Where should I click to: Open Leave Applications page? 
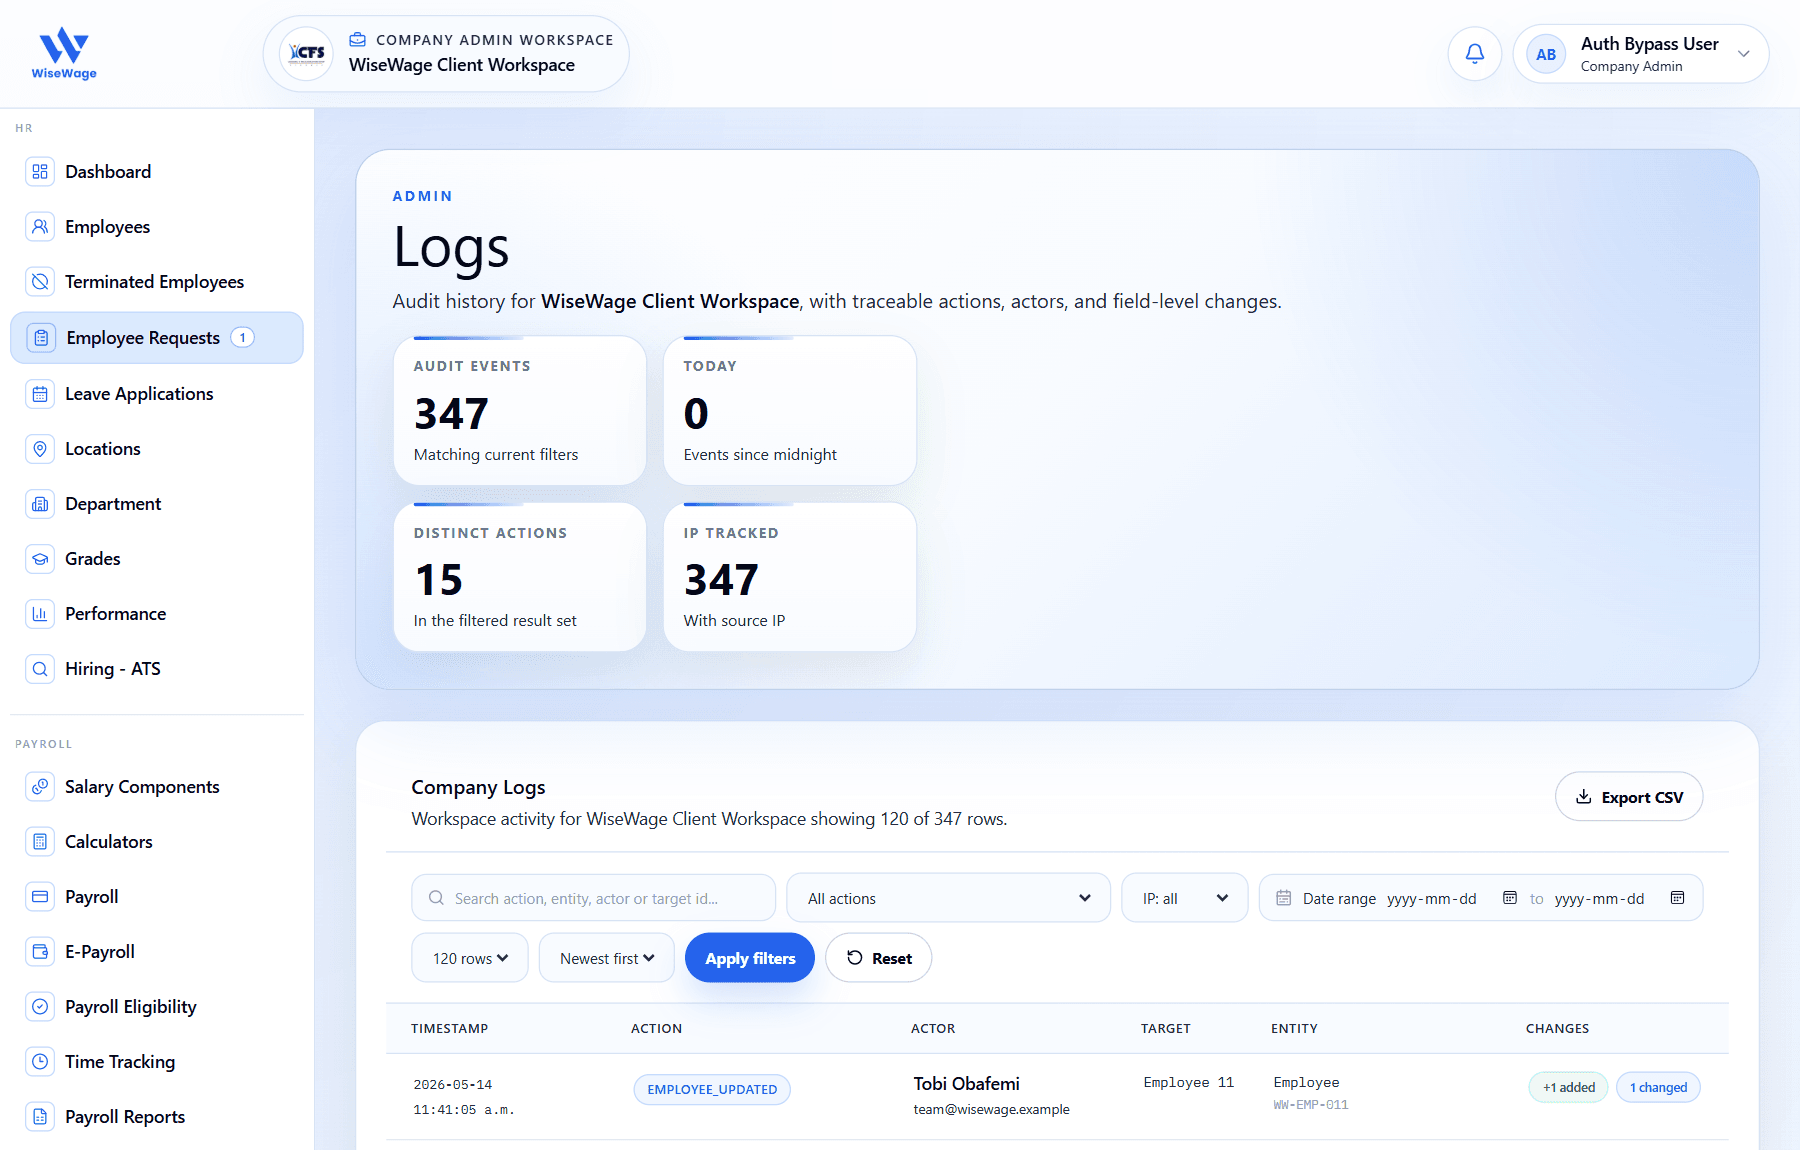(157, 394)
